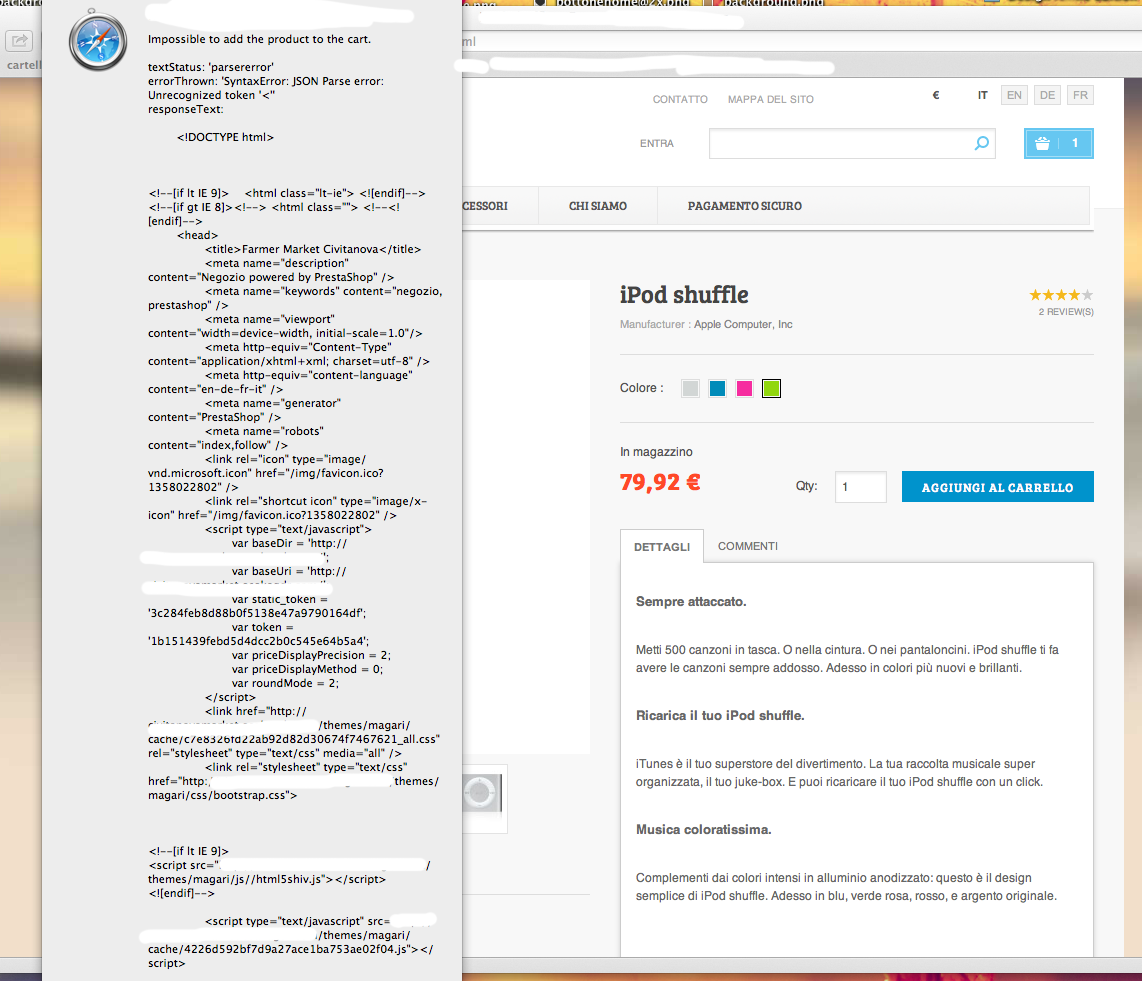Click the 79,92 € price
Screen dimensions: 1142x981
660,482
